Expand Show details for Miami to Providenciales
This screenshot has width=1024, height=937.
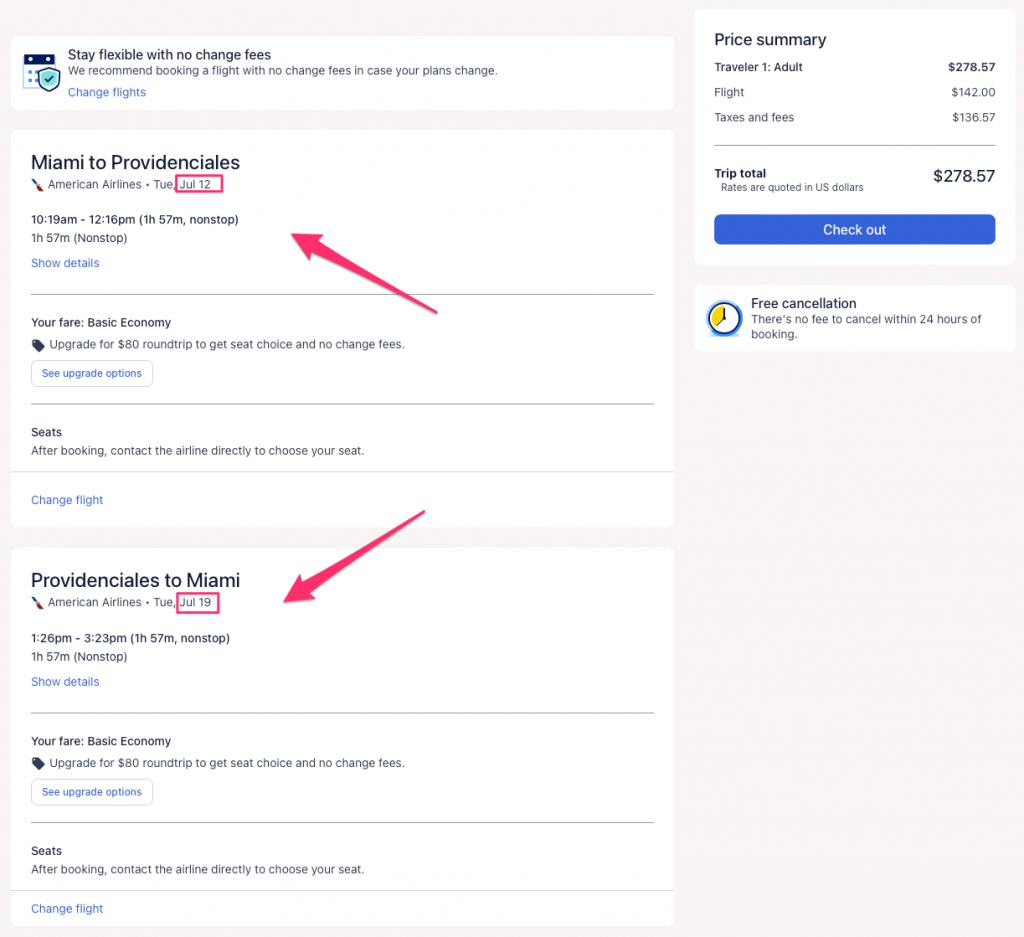click(x=65, y=263)
